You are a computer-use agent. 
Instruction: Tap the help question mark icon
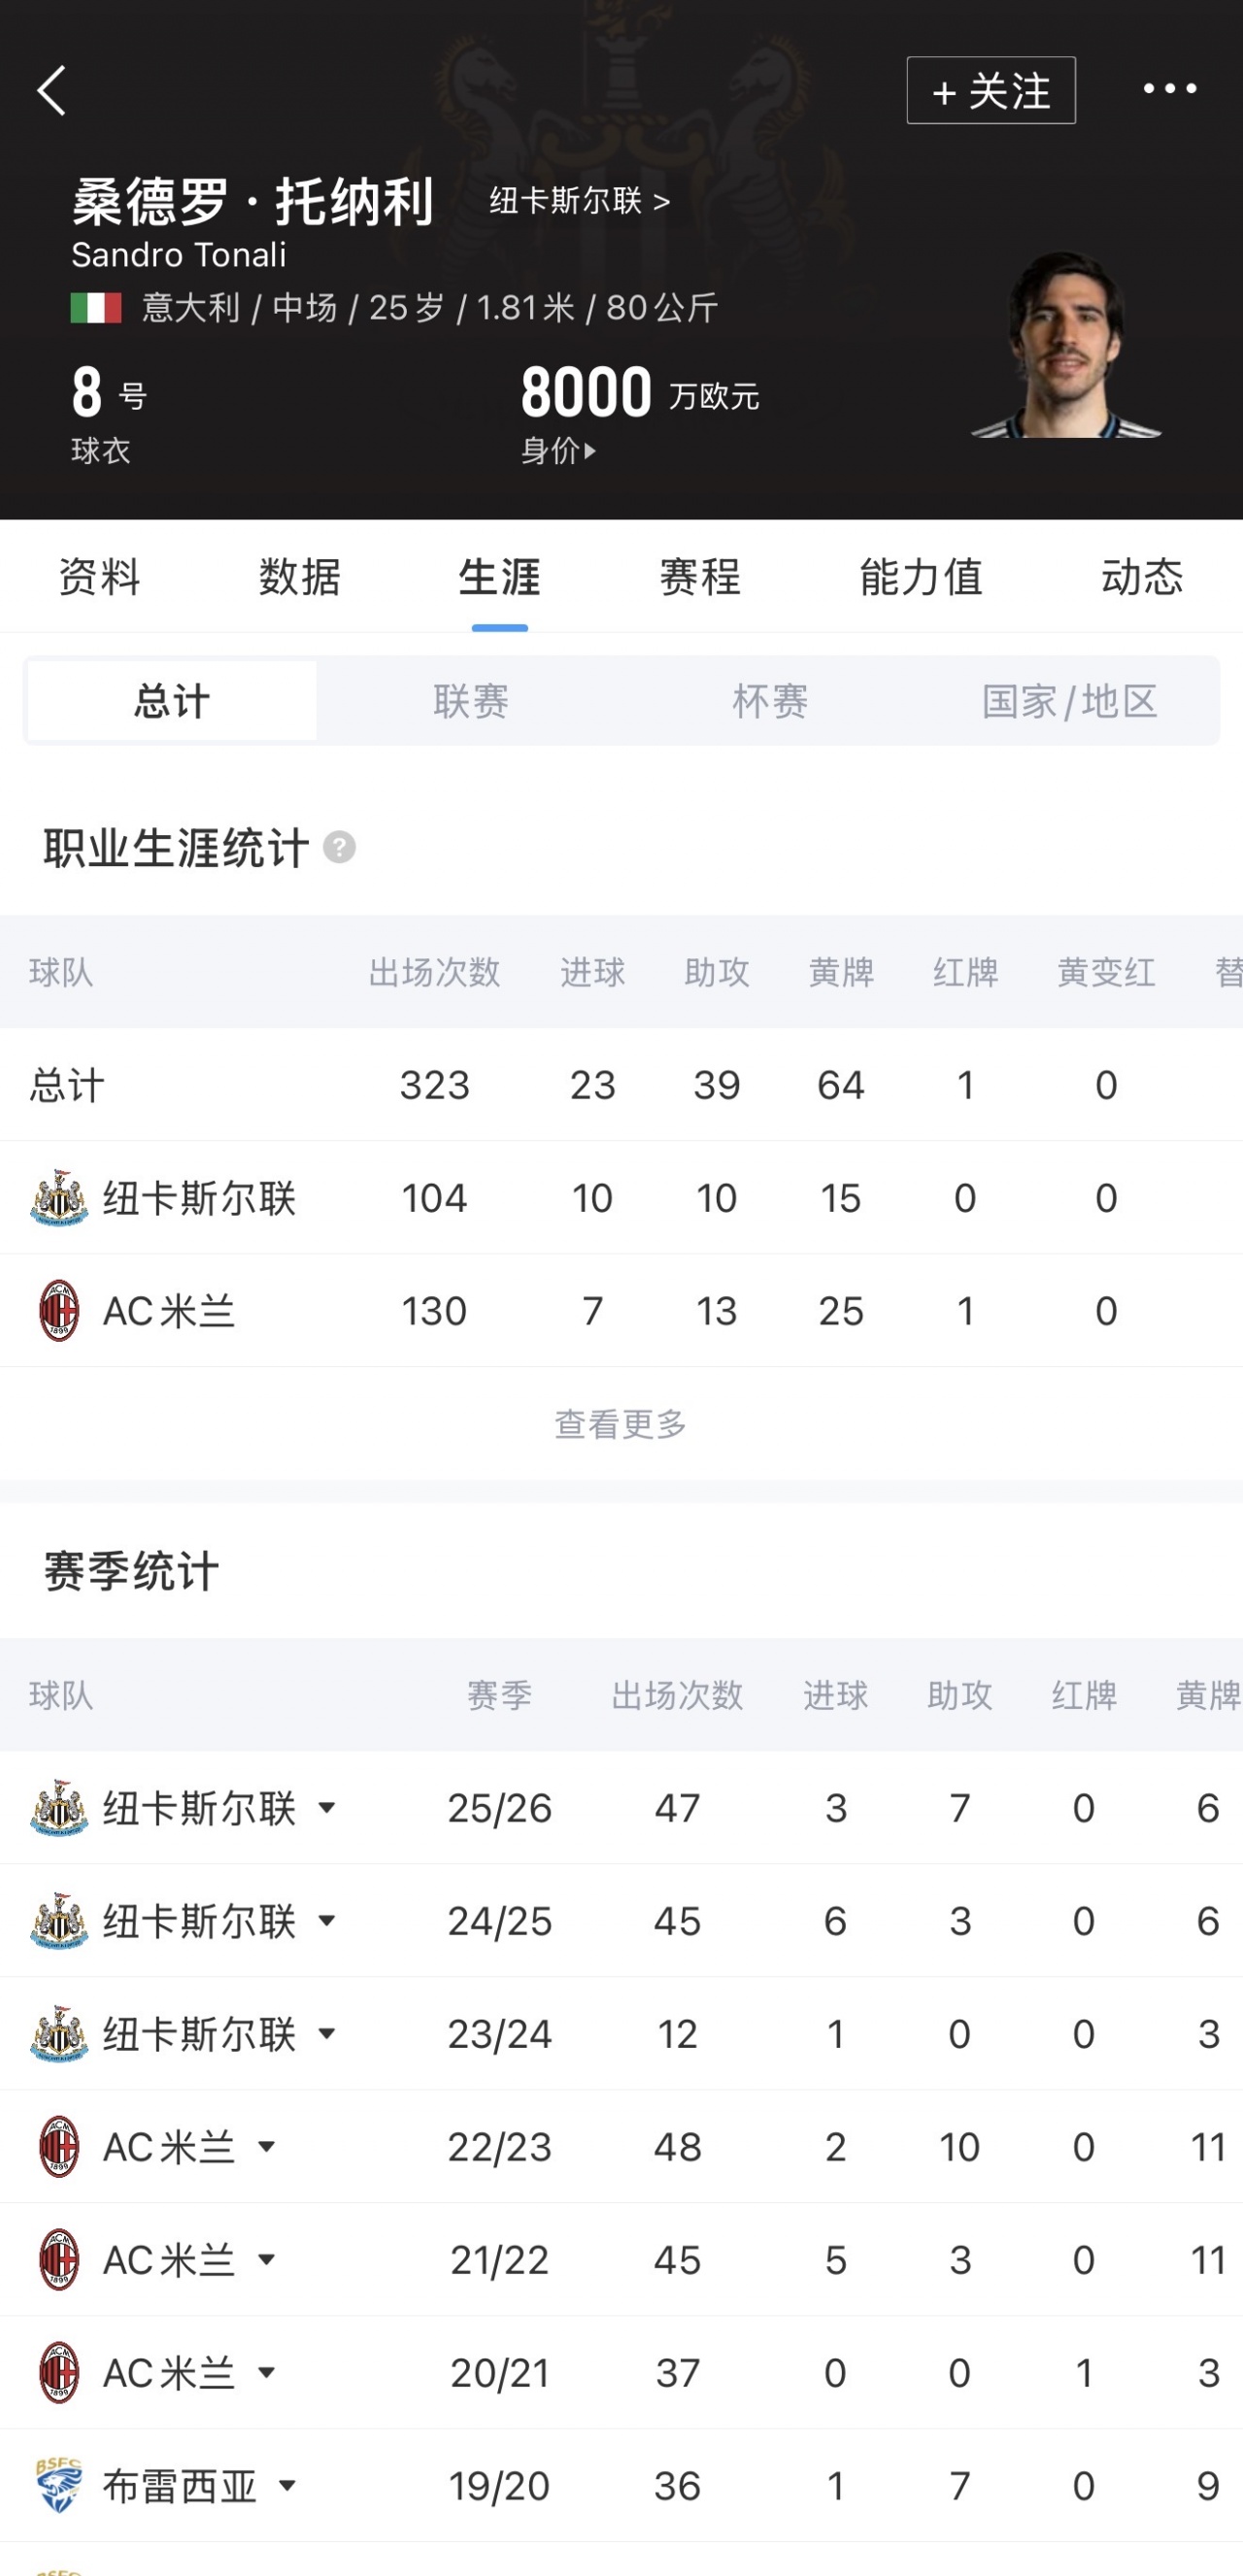[x=339, y=848]
